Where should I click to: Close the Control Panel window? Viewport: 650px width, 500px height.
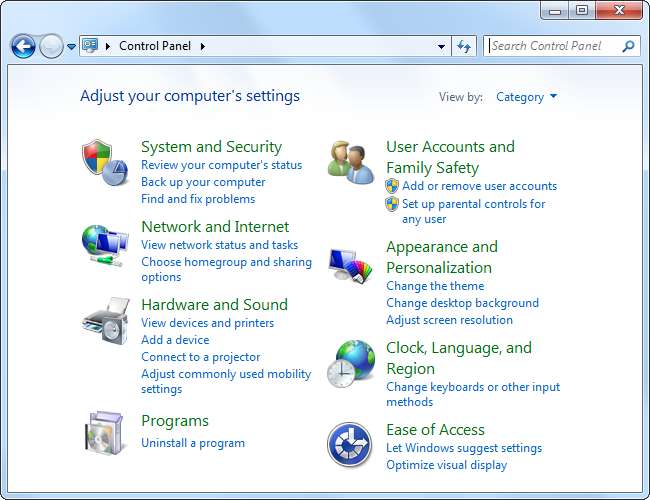coord(619,10)
